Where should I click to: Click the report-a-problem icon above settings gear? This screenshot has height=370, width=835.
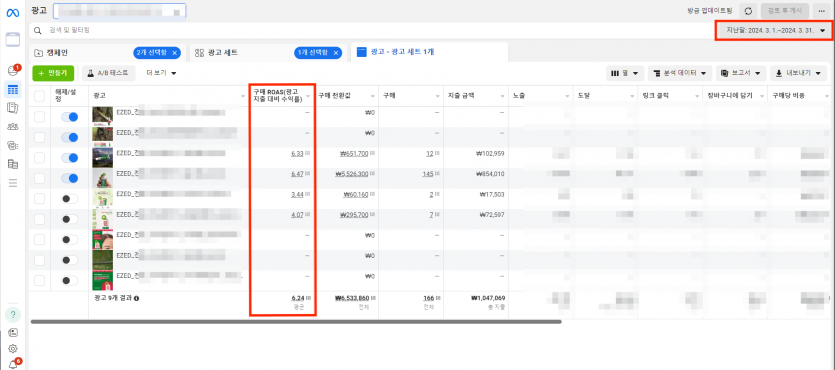coord(13,333)
